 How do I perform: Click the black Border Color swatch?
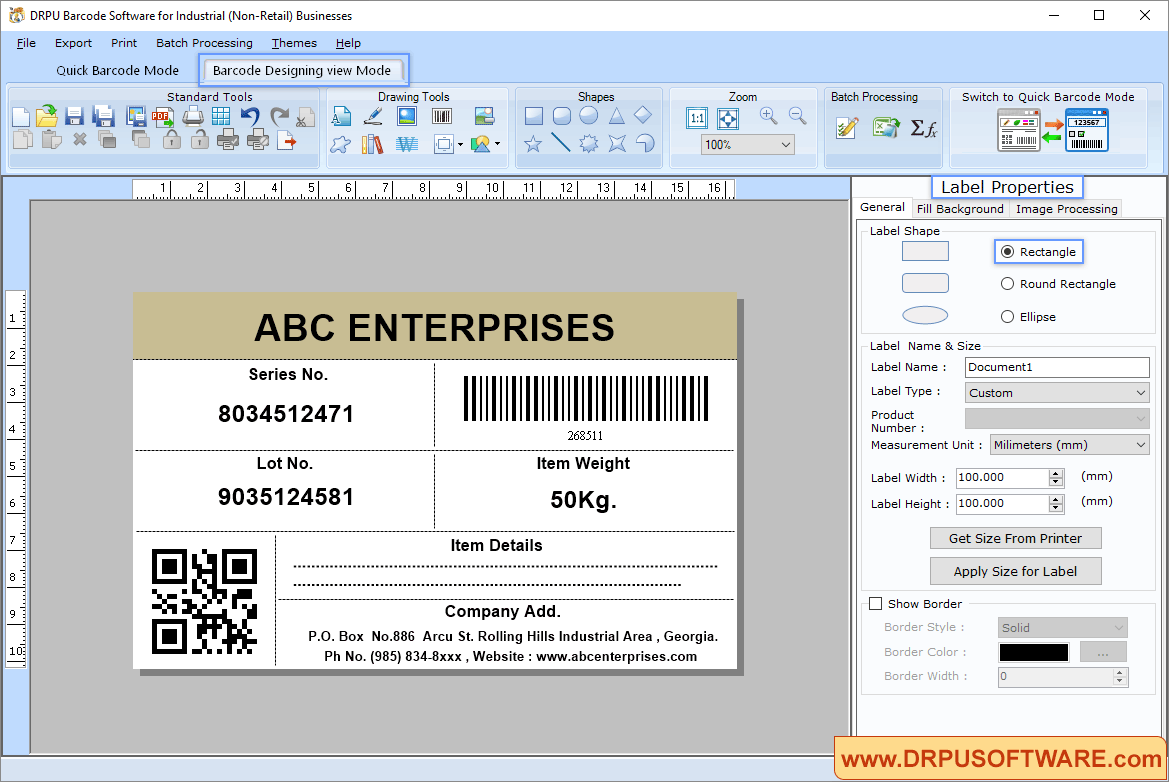[x=1033, y=652]
